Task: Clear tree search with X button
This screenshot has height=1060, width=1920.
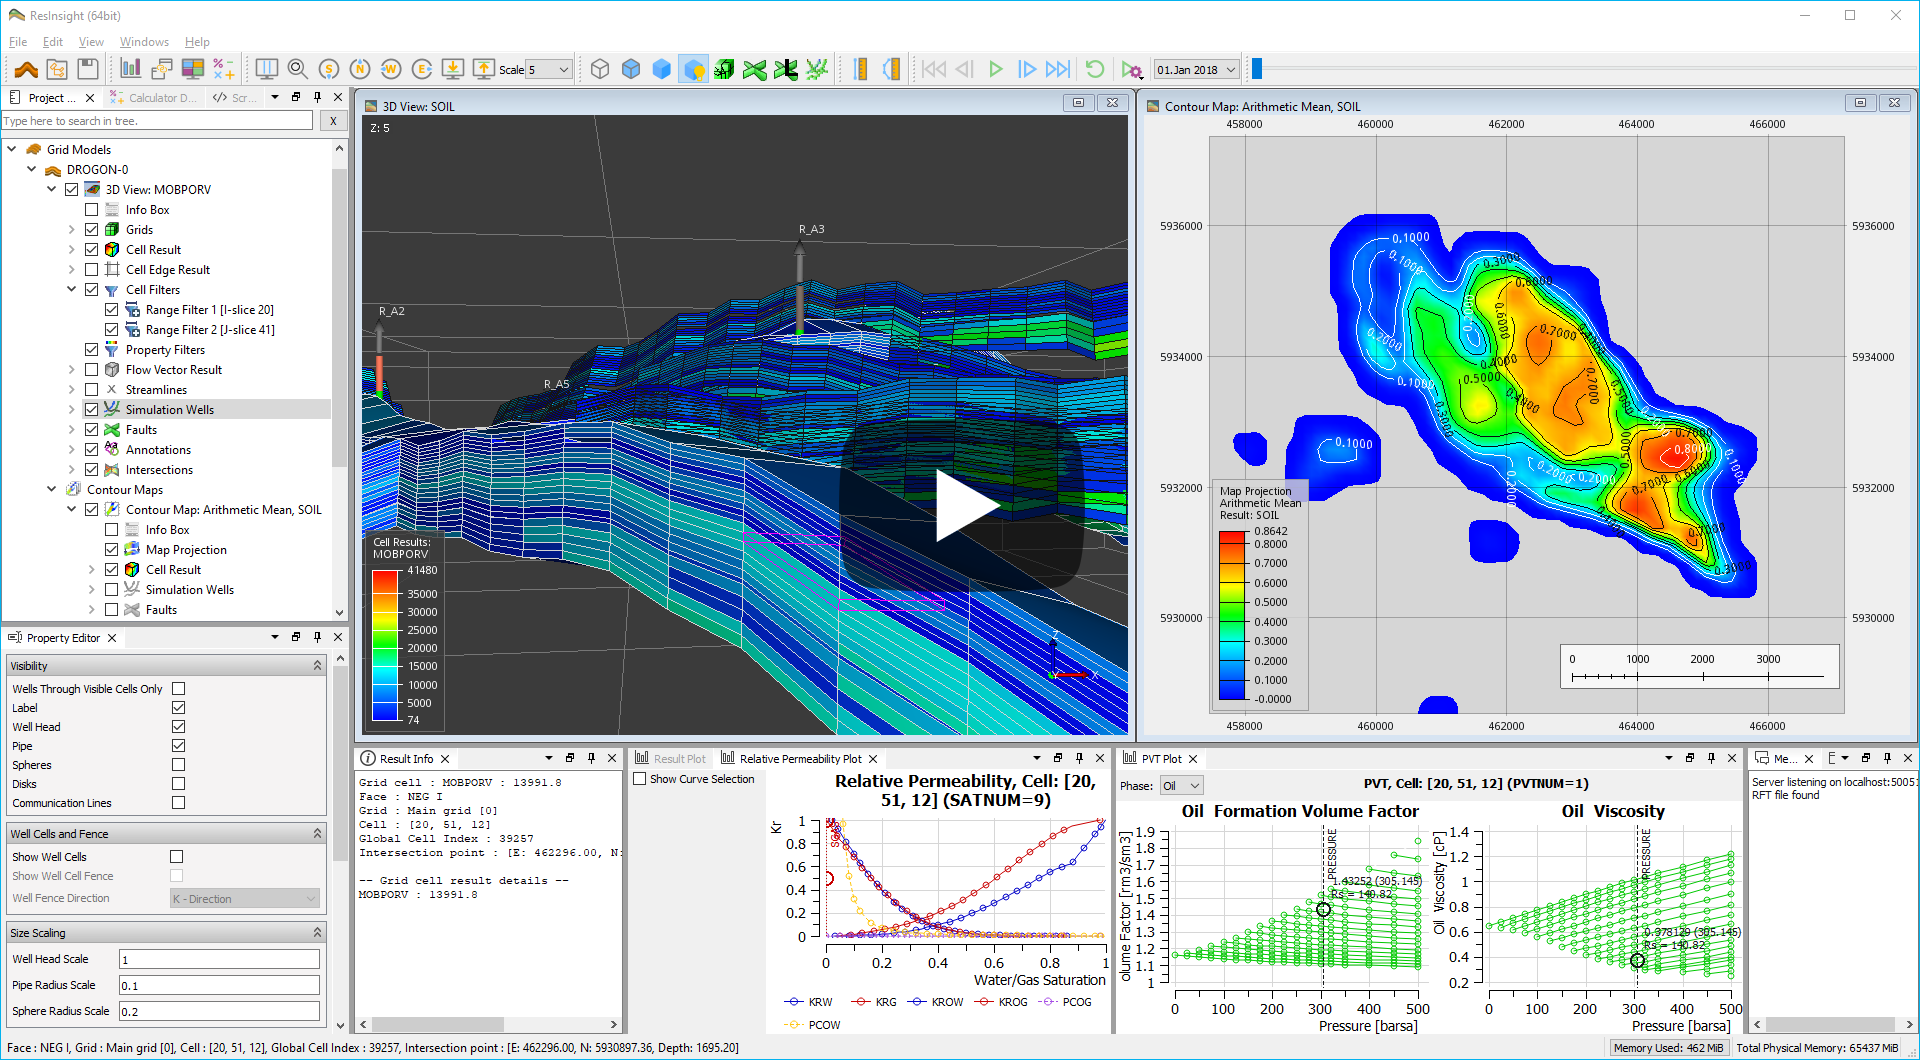Action: 333,121
